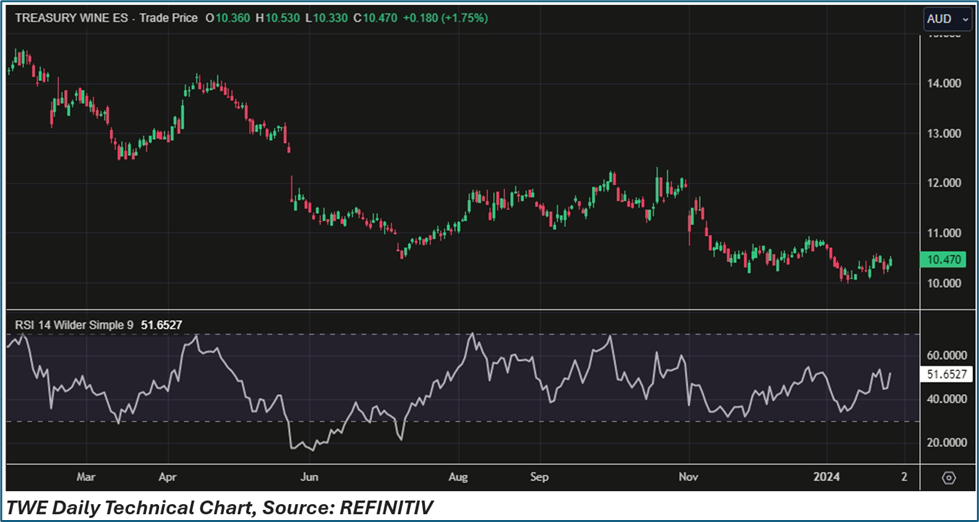This screenshot has height=522, width=979.
Task: Select the 12.000 price axis label
Action: pos(943,183)
